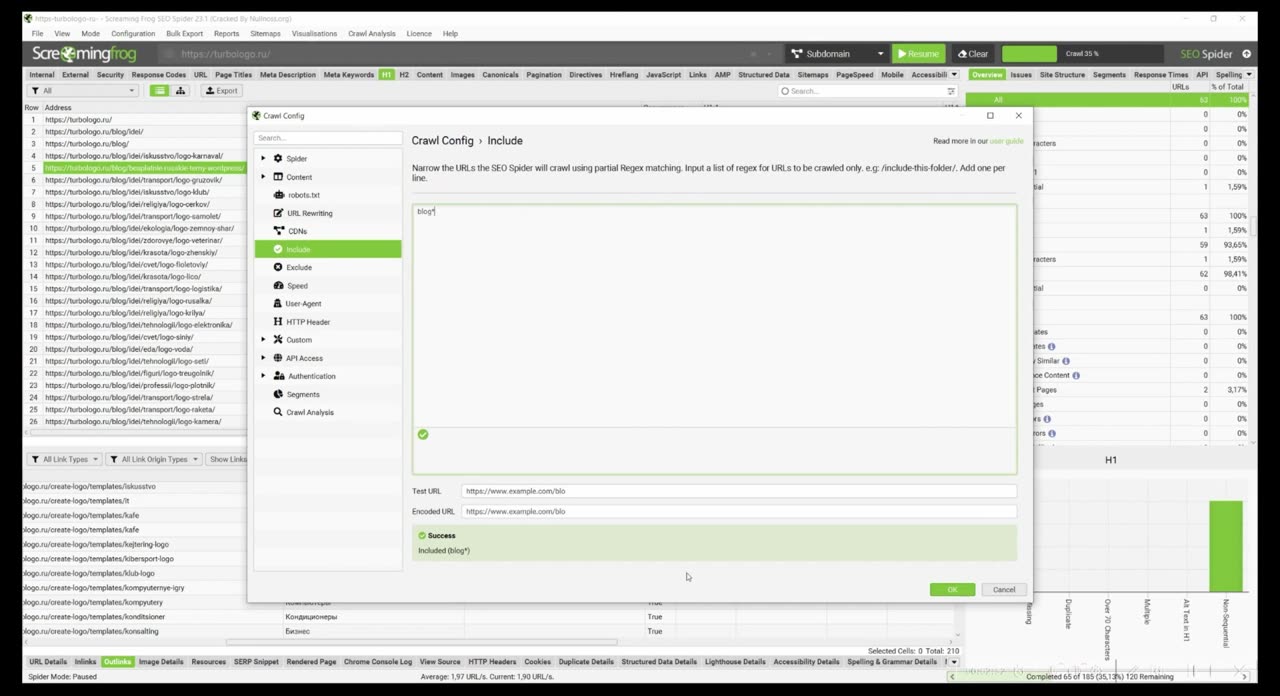This screenshot has height=696, width=1280.
Task: Click the Custom tools icon
Action: pyautogui.click(x=278, y=340)
